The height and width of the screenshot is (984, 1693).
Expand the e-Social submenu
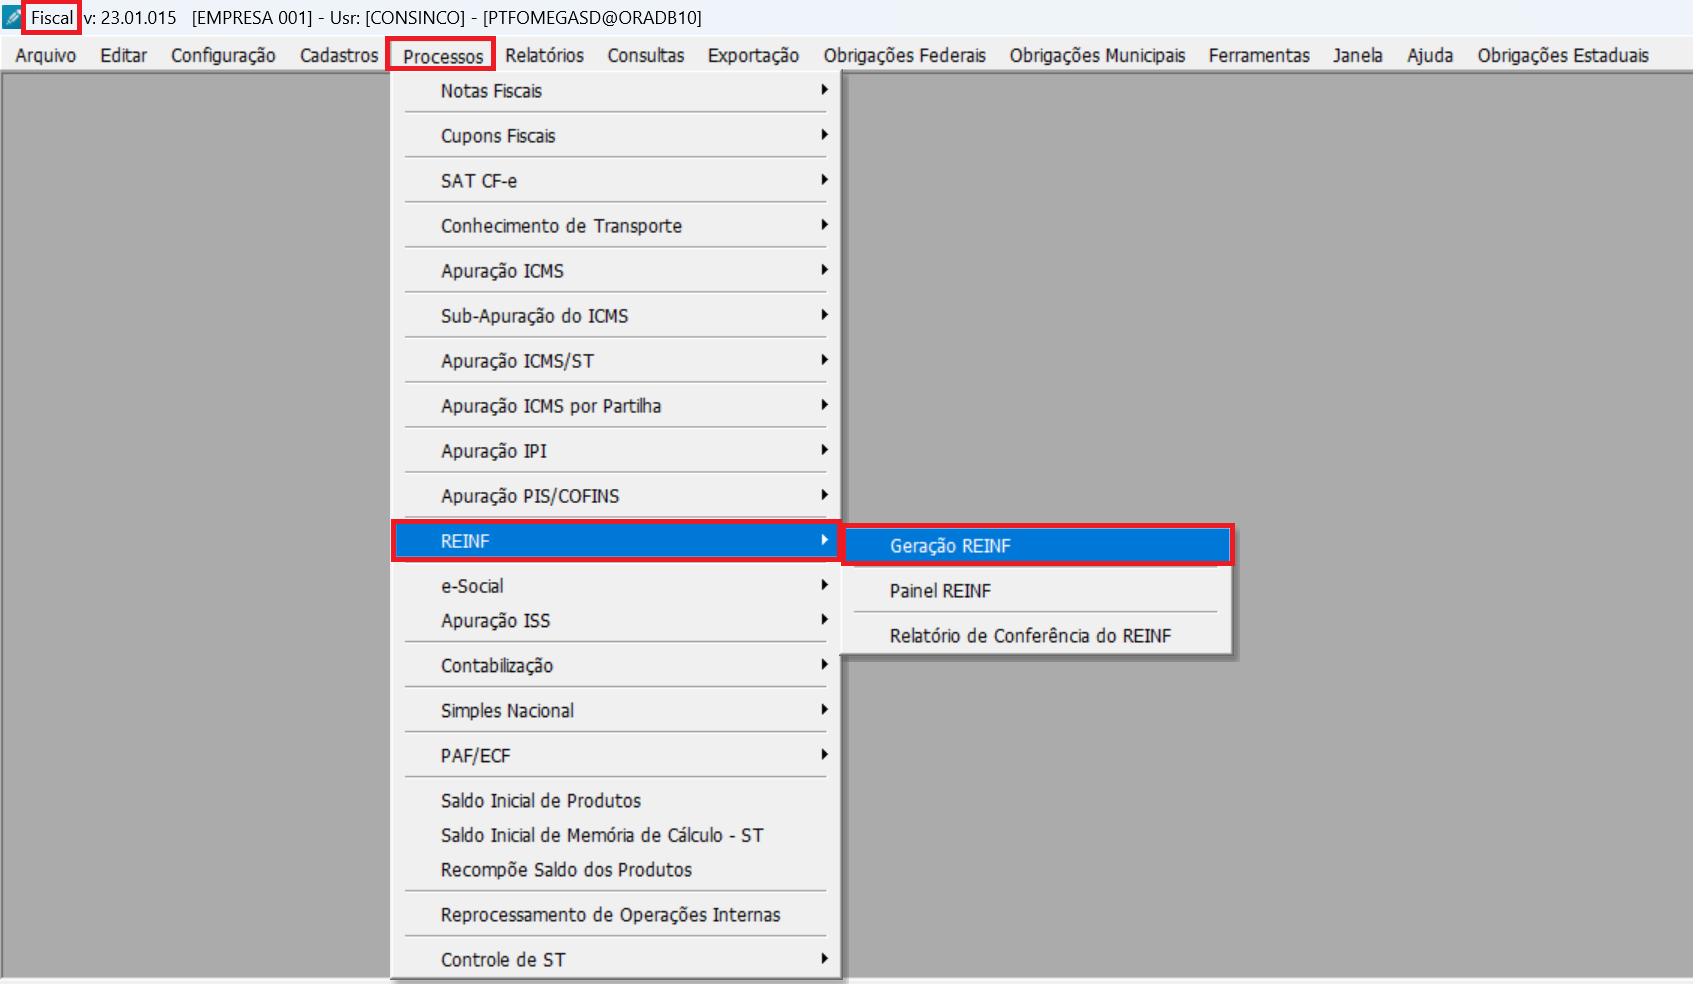(x=616, y=586)
